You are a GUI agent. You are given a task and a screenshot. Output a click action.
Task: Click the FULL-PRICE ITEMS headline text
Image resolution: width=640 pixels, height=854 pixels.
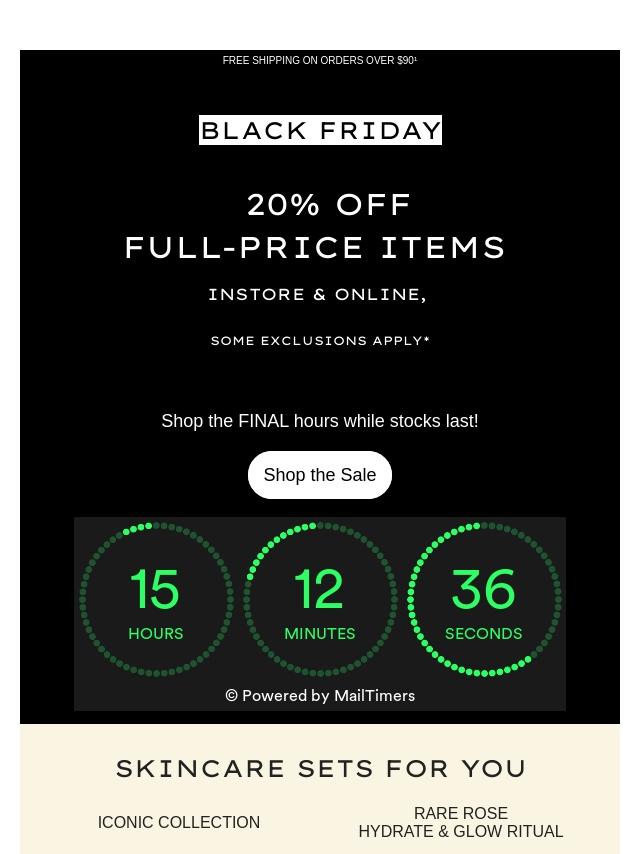[x=316, y=247]
